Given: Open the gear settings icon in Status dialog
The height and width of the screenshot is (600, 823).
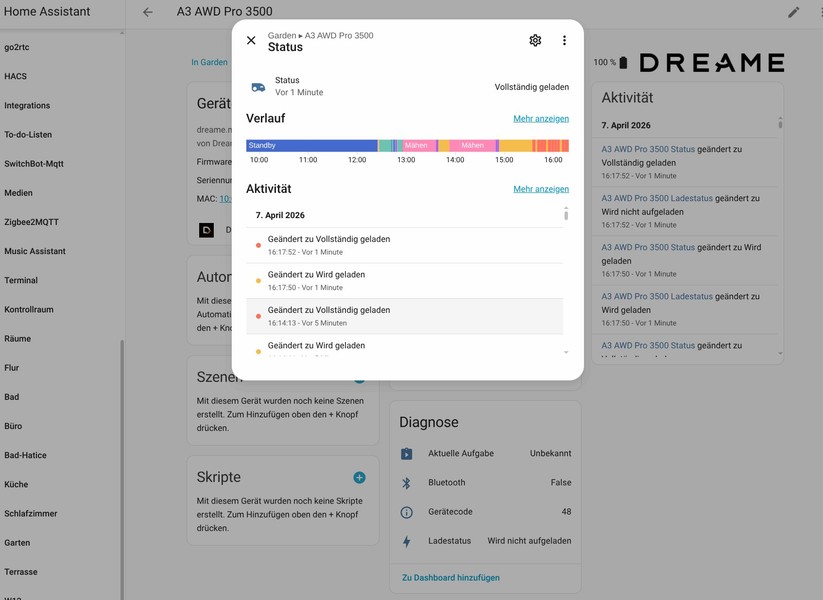Looking at the screenshot, I should tap(535, 40).
